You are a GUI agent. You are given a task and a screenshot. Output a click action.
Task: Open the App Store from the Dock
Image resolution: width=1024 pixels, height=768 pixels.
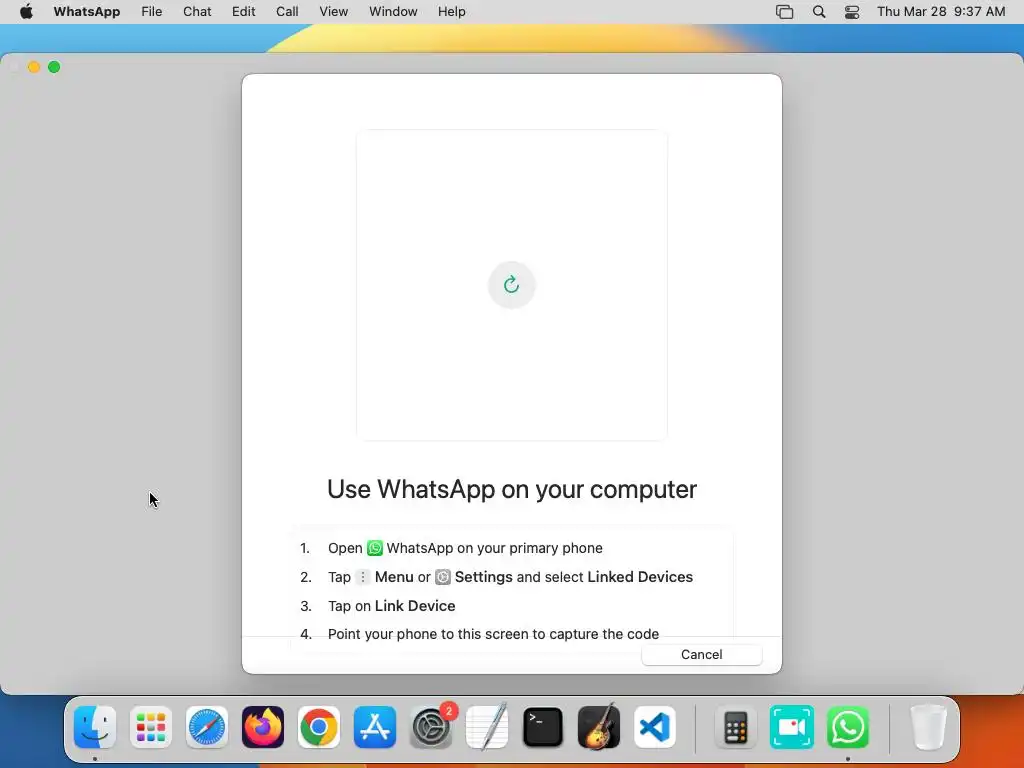point(375,727)
